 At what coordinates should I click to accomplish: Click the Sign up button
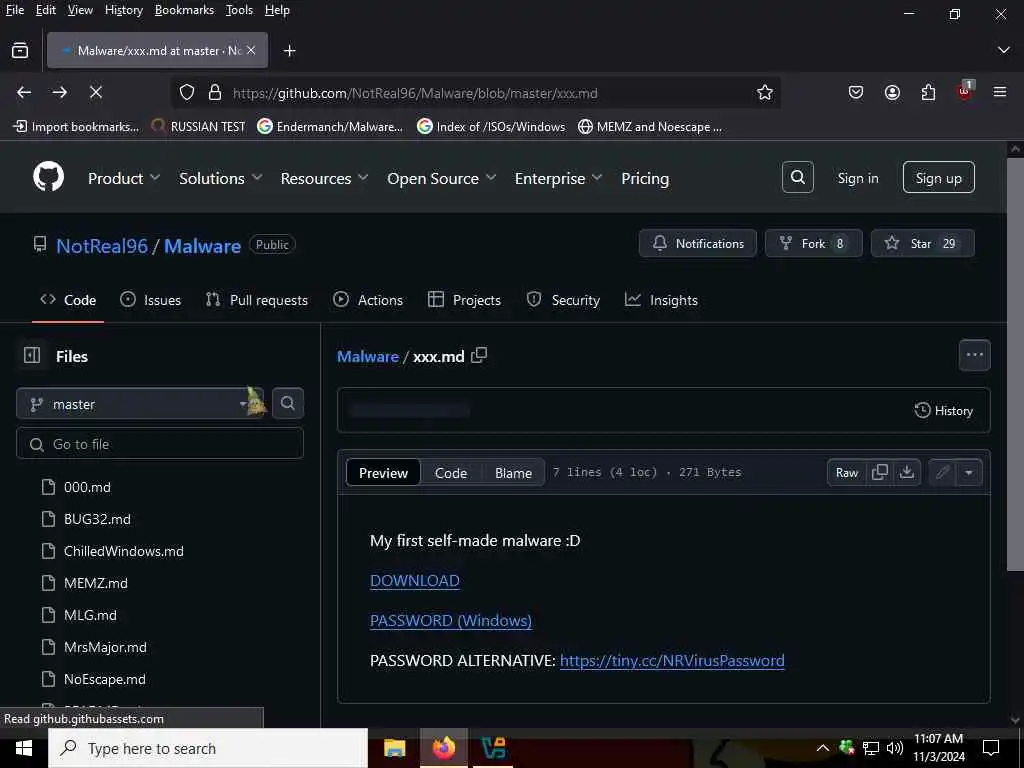click(938, 178)
